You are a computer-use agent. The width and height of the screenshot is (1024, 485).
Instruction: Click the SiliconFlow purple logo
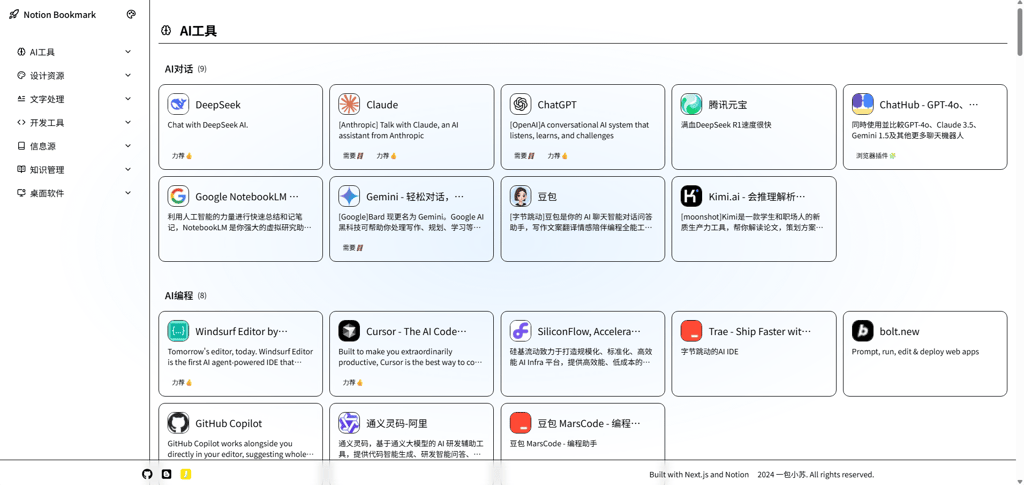[520, 331]
